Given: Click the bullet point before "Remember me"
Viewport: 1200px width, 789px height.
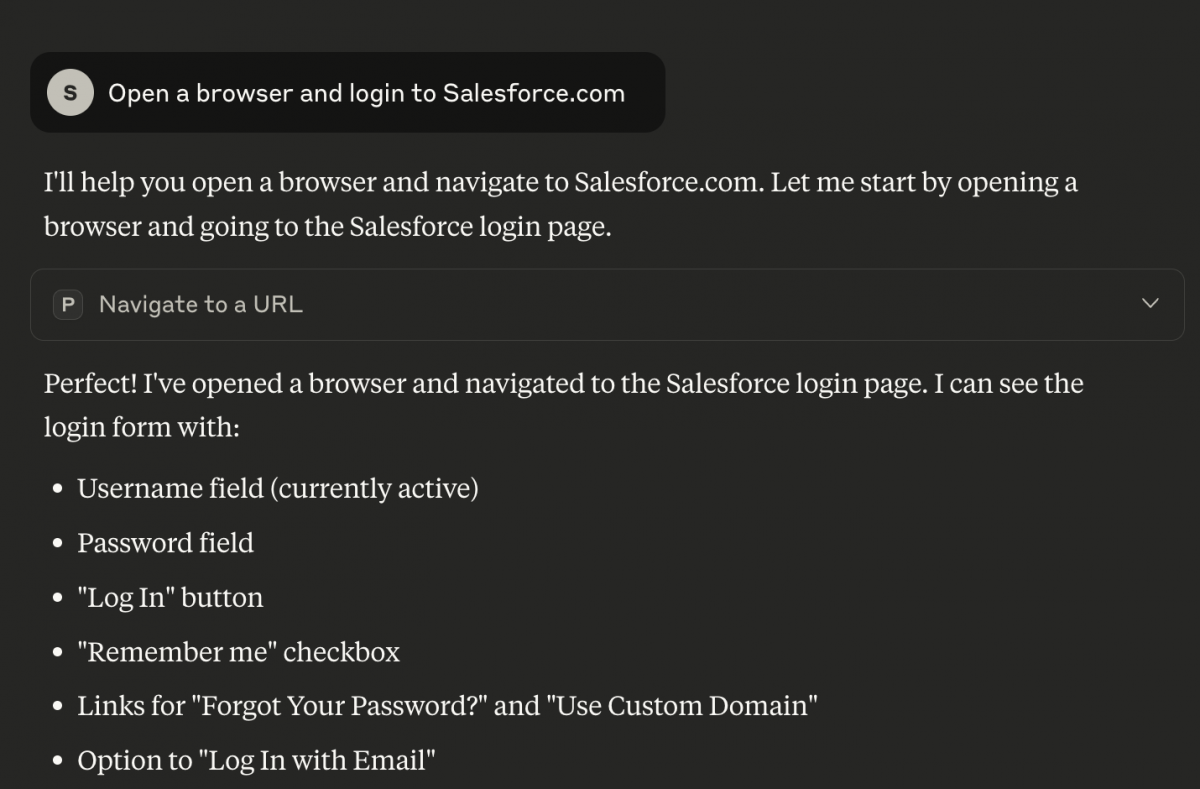Looking at the screenshot, I should pyautogui.click(x=58, y=653).
